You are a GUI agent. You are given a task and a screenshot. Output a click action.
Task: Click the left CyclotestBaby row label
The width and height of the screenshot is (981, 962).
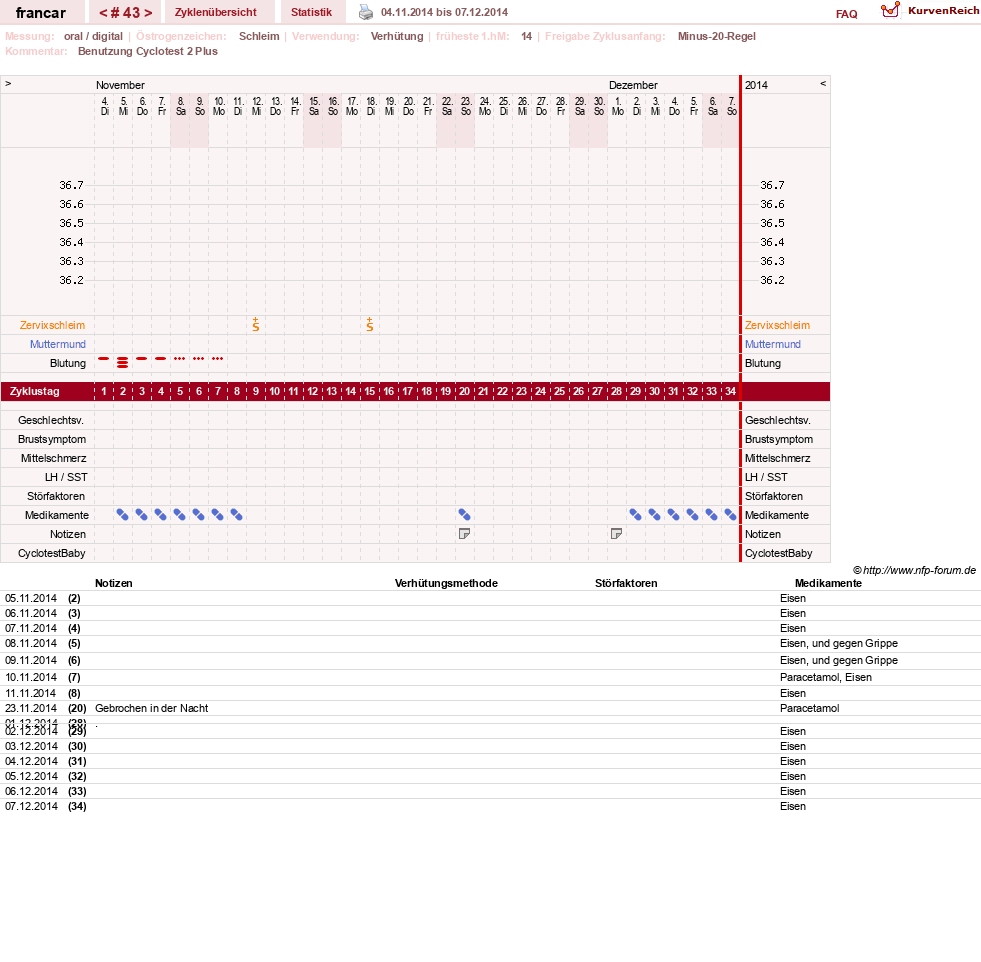click(52, 553)
